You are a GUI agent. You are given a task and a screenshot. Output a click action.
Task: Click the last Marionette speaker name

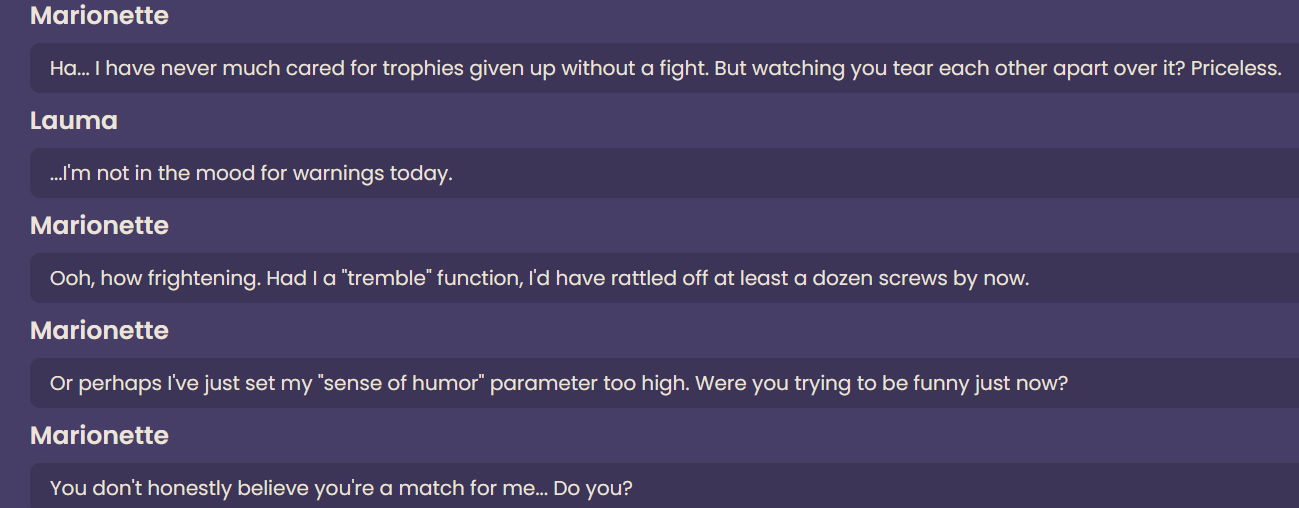click(99, 436)
